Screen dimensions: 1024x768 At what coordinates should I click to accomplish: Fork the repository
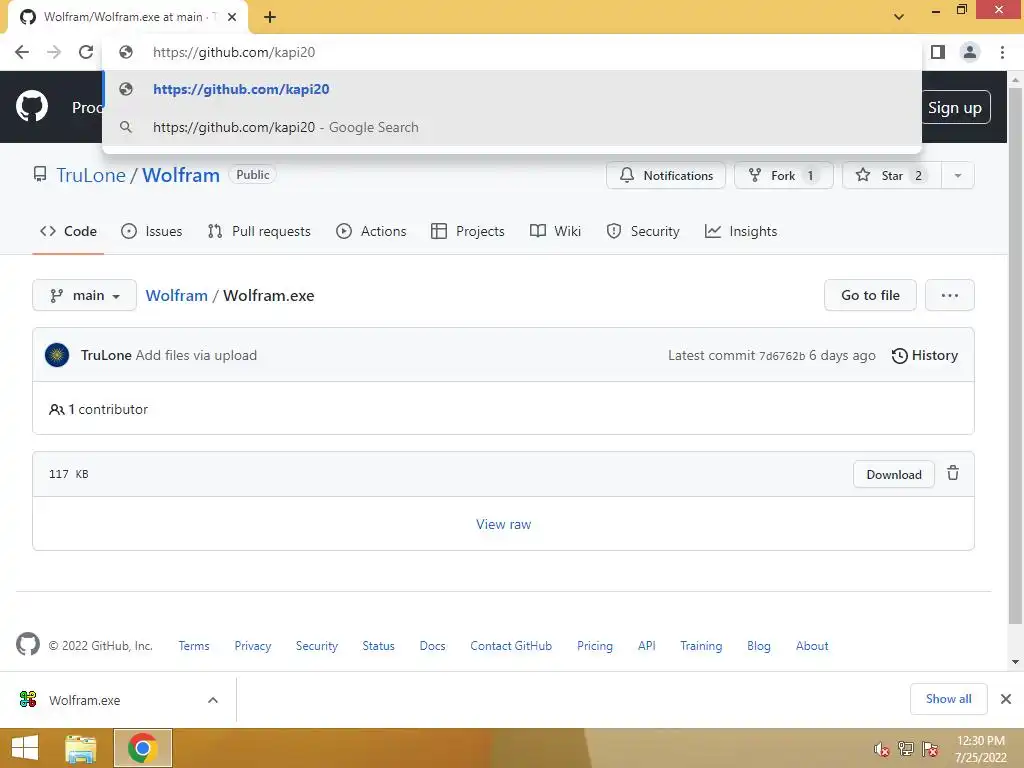[x=783, y=176]
